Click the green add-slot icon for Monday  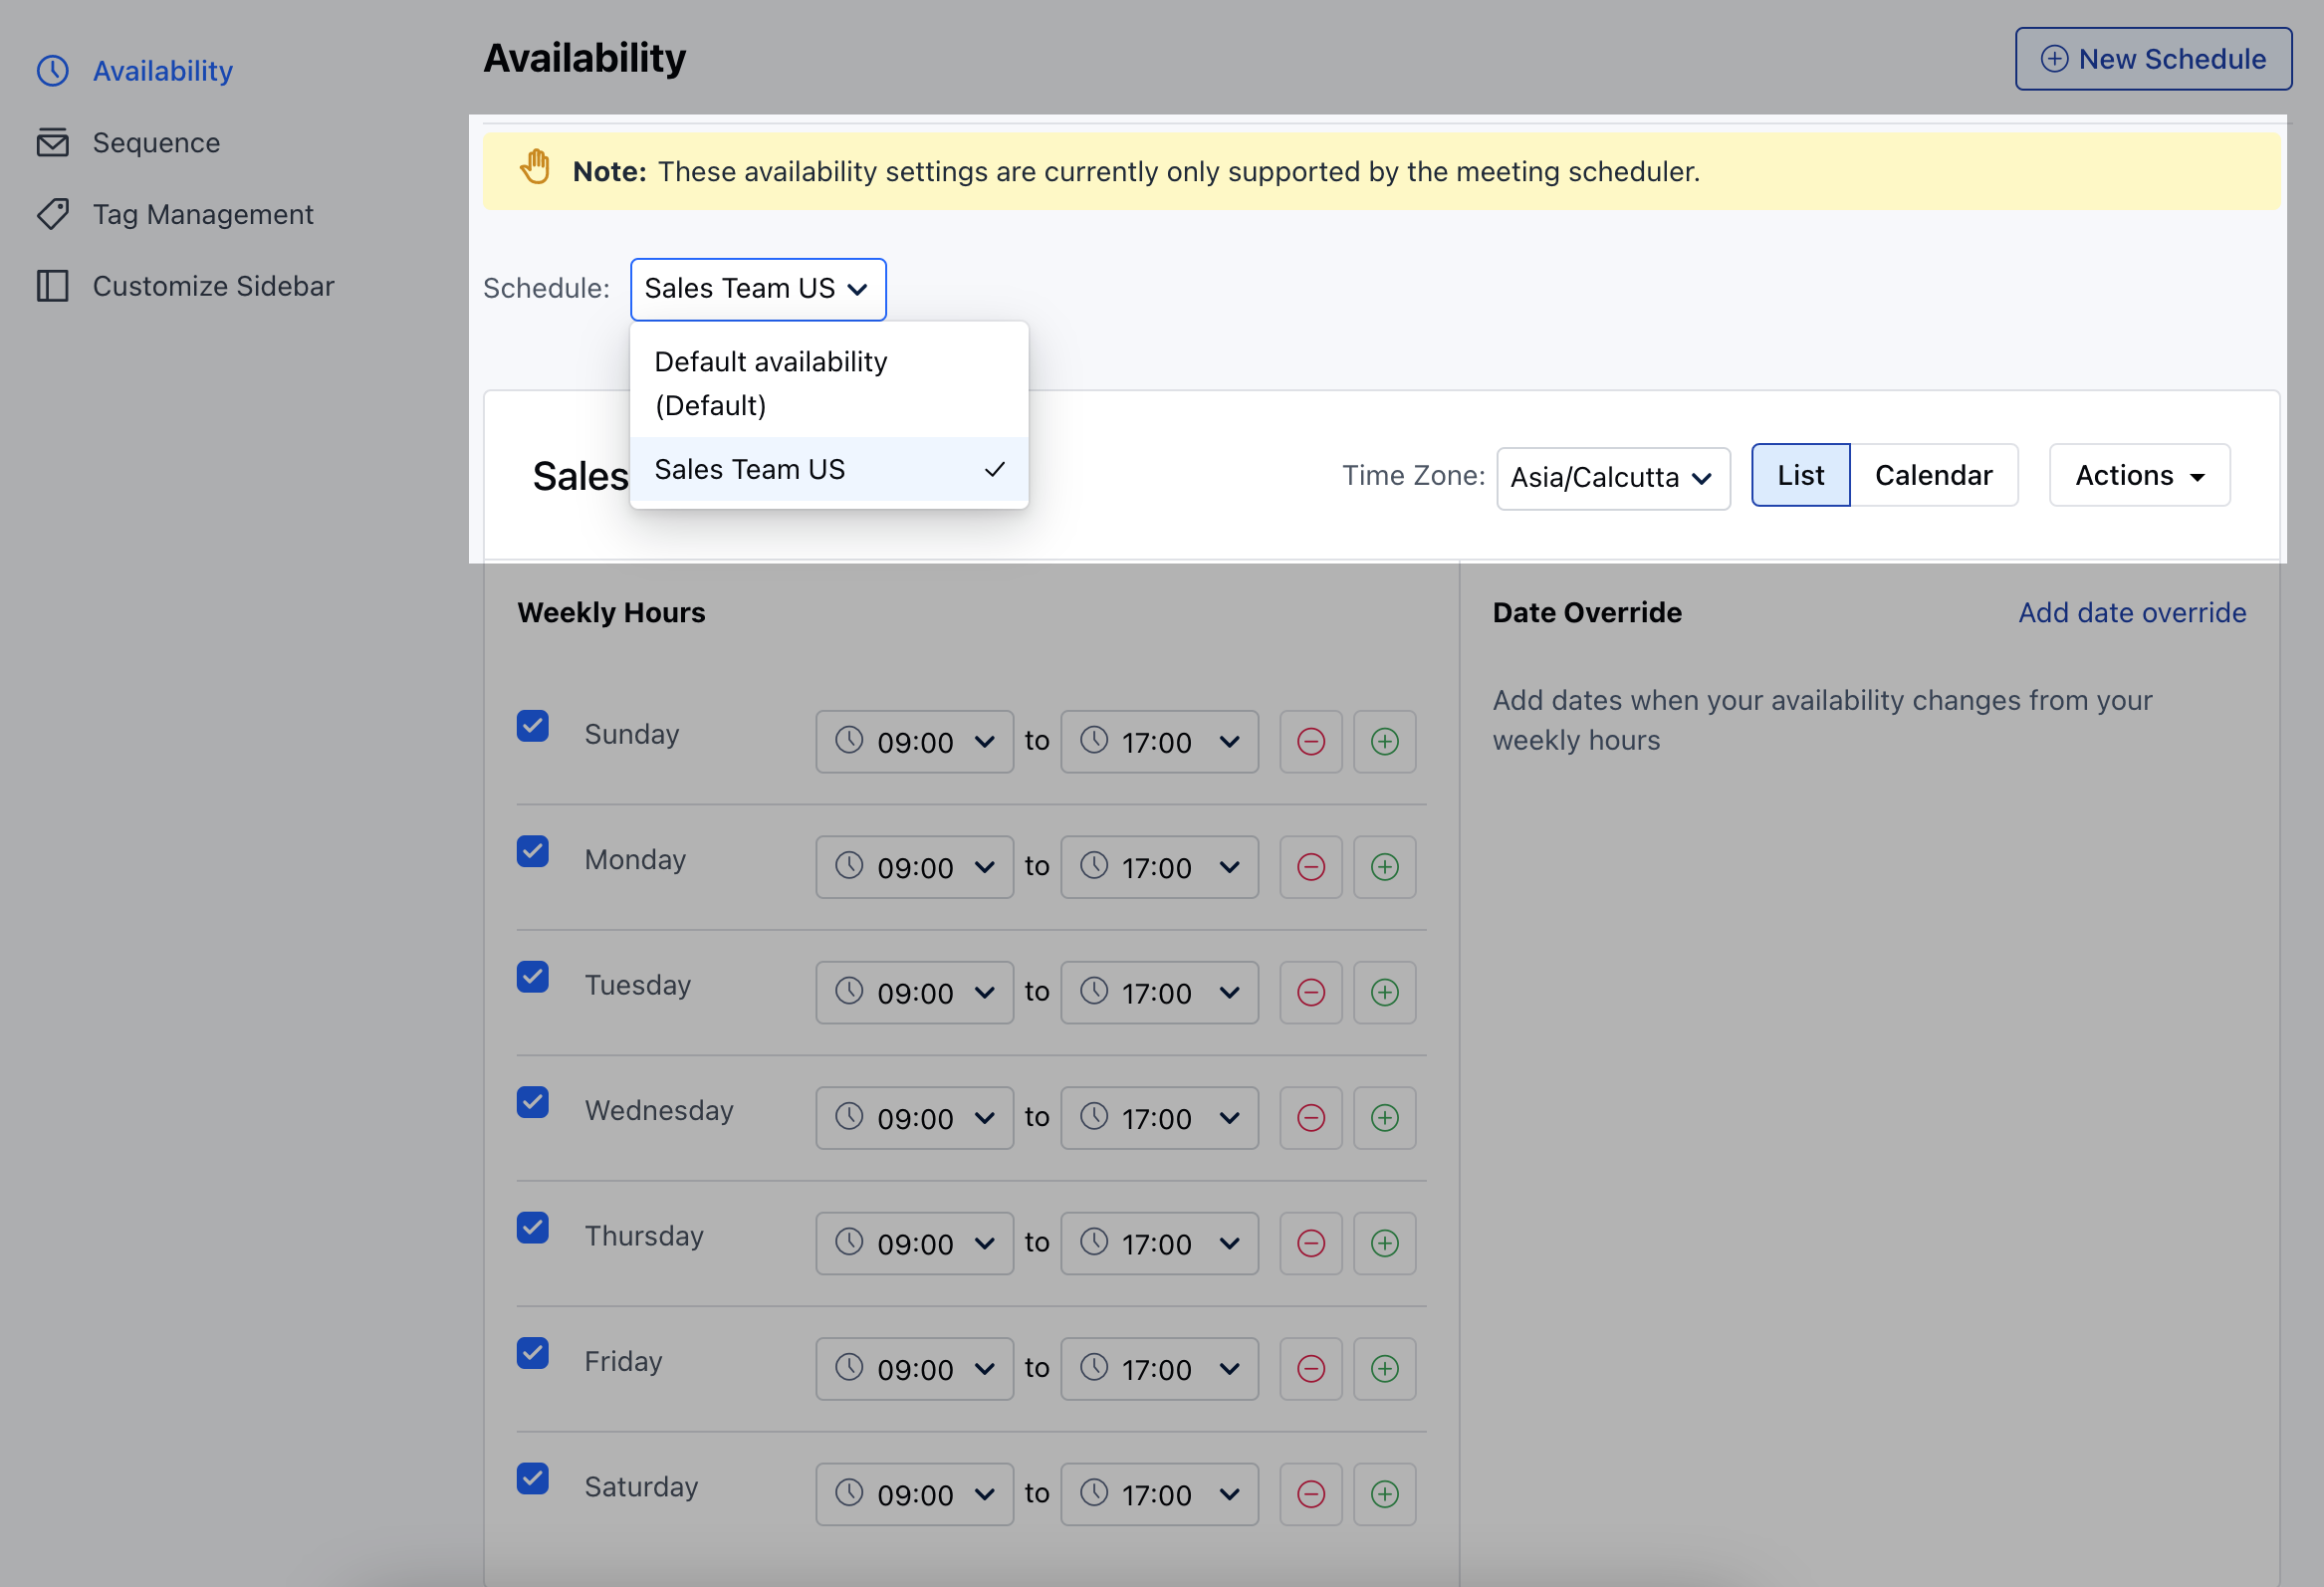coord(1384,867)
